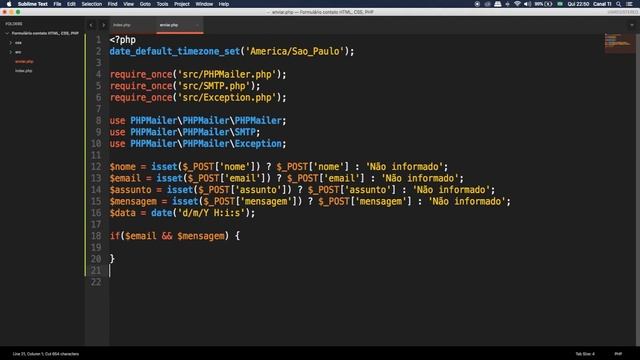Open the Tab Size selector in status bar
The width and height of the screenshot is (640, 360).
[x=585, y=354]
